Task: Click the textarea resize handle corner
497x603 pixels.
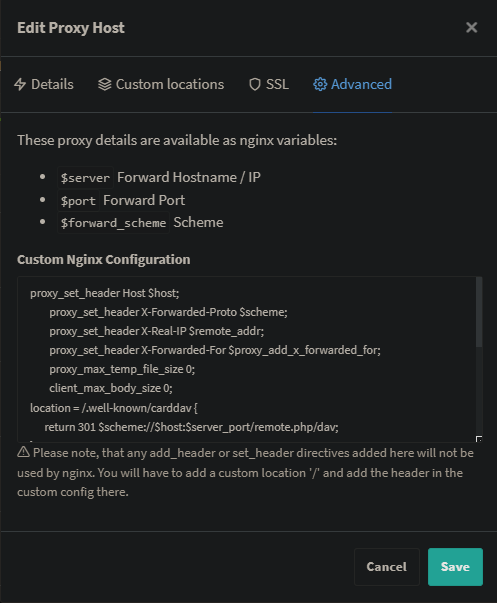Action: point(479,439)
